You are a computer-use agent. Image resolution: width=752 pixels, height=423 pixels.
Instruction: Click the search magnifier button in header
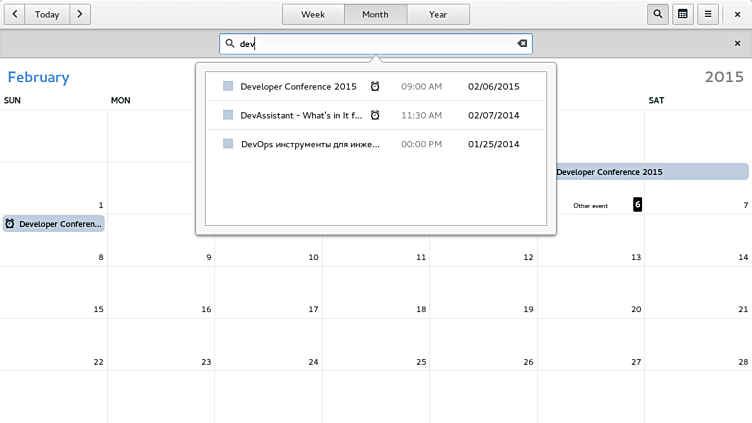coord(658,14)
